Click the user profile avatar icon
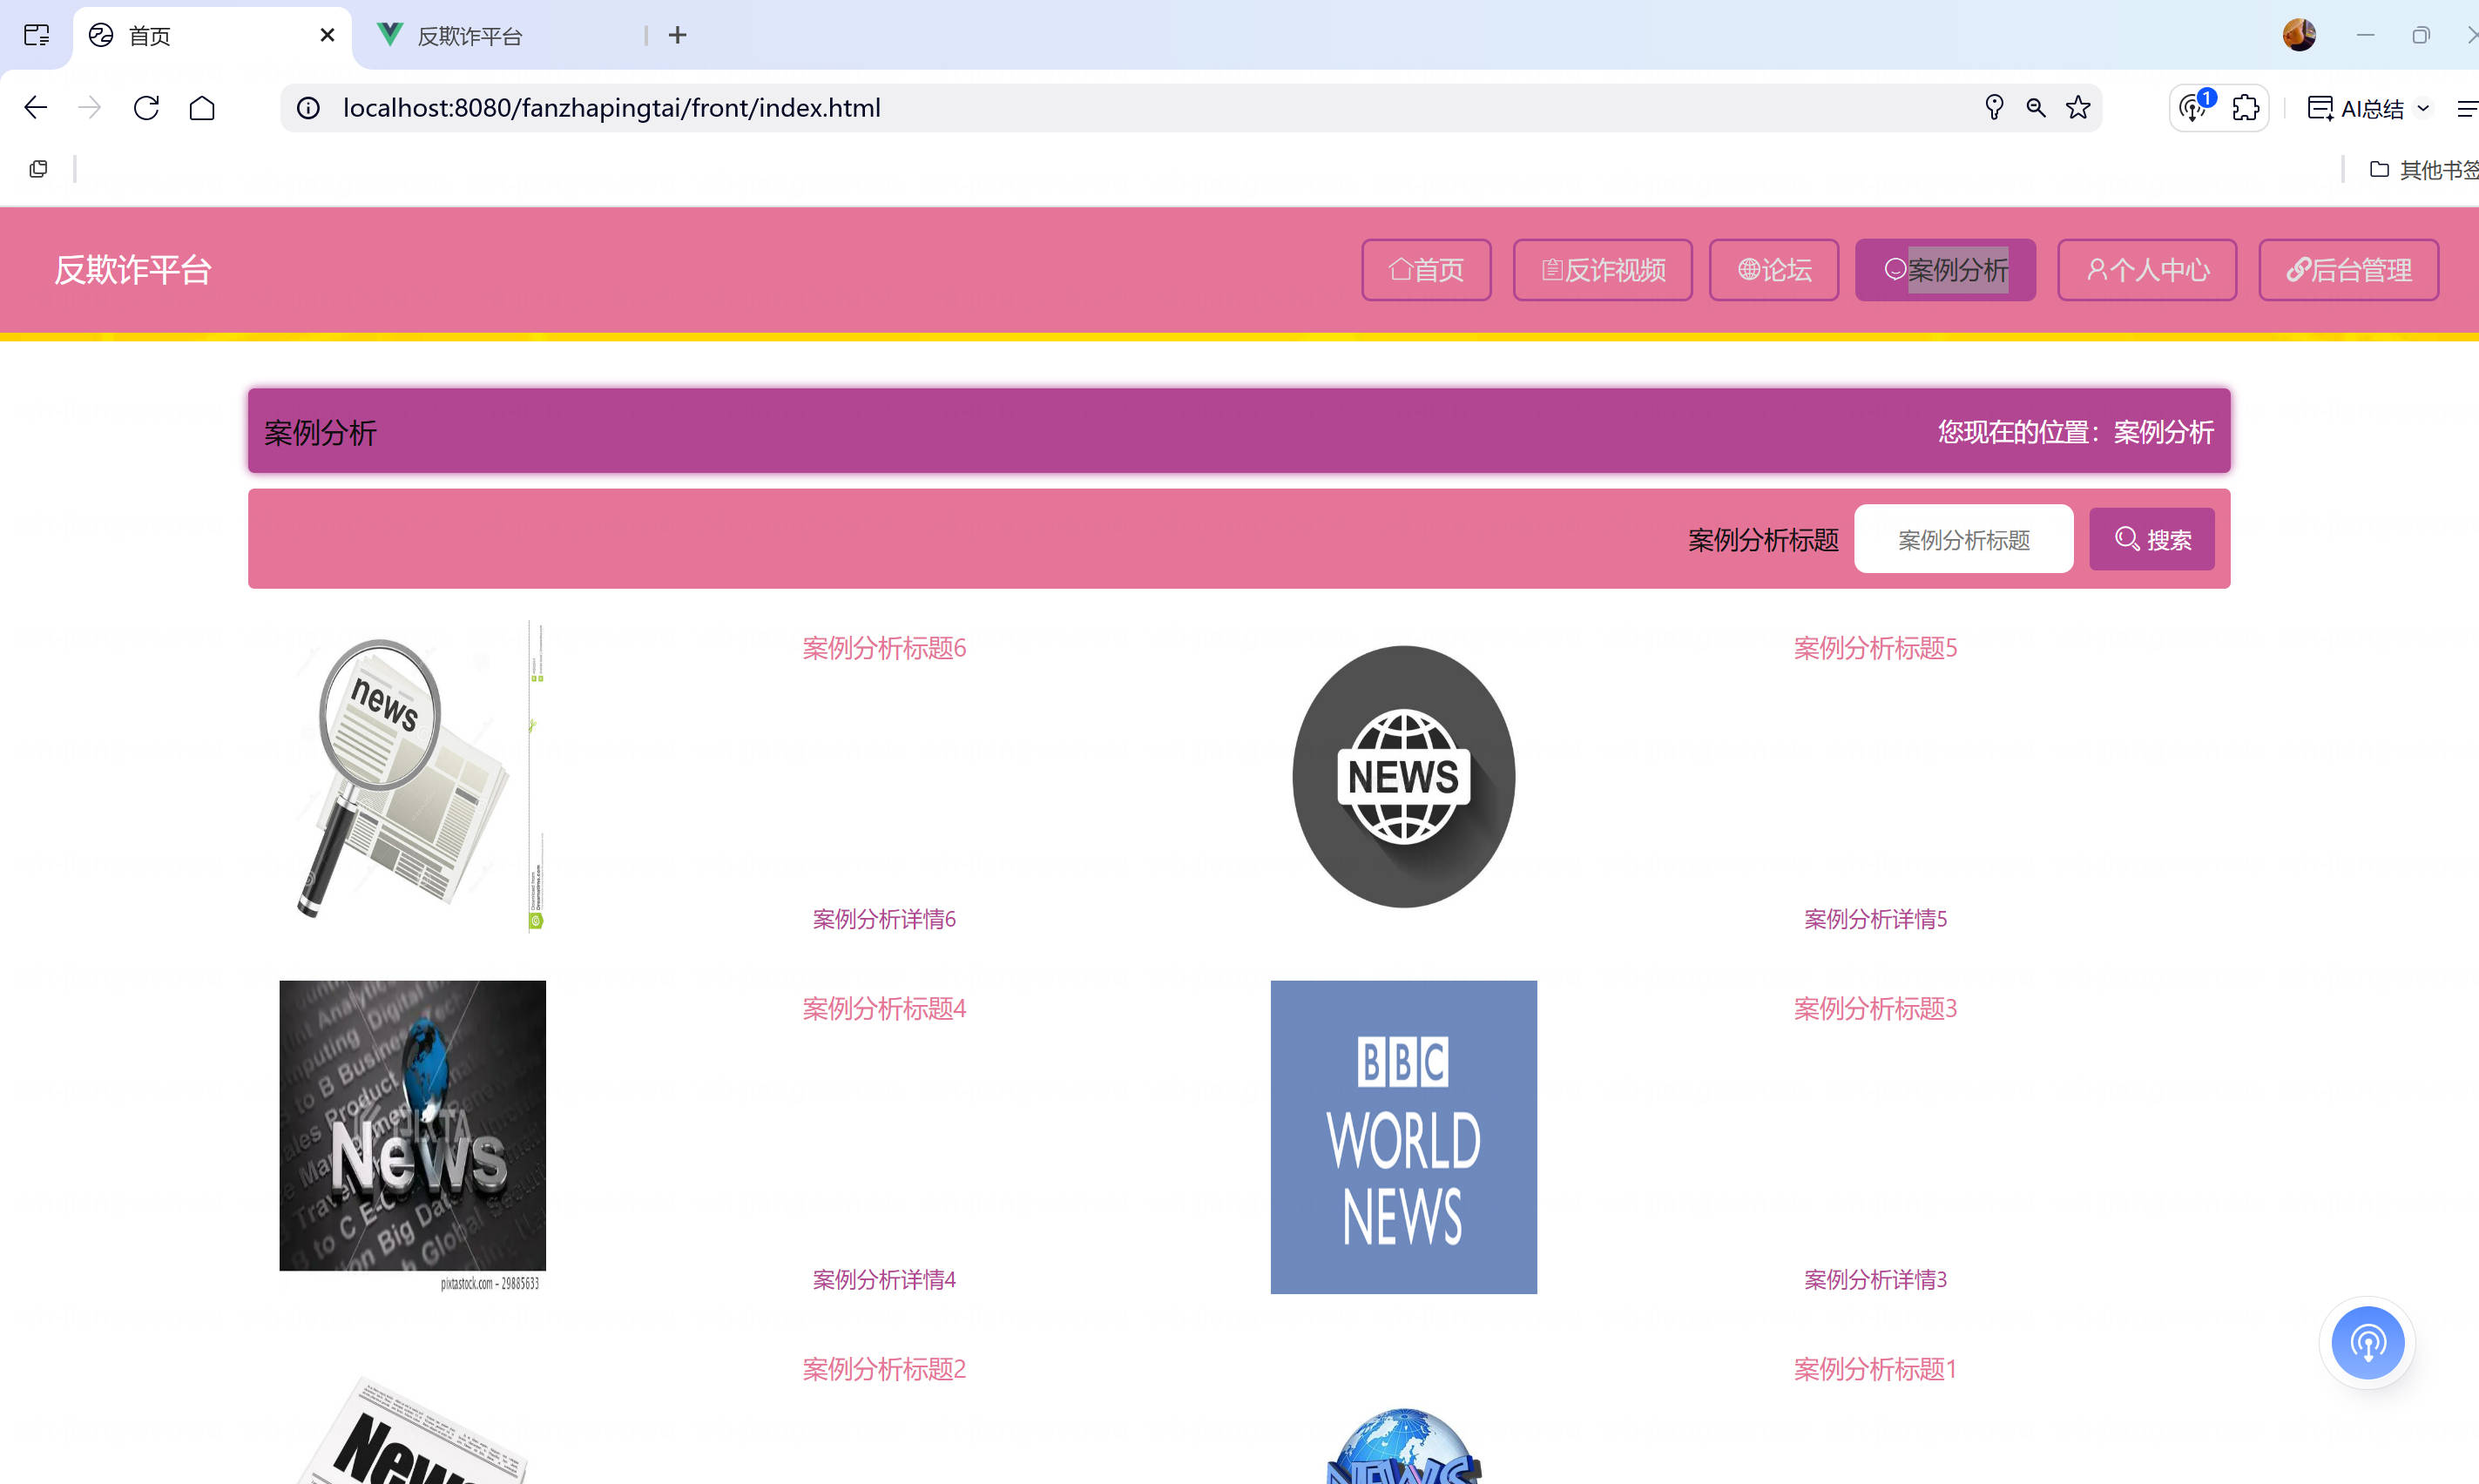 [2299, 36]
